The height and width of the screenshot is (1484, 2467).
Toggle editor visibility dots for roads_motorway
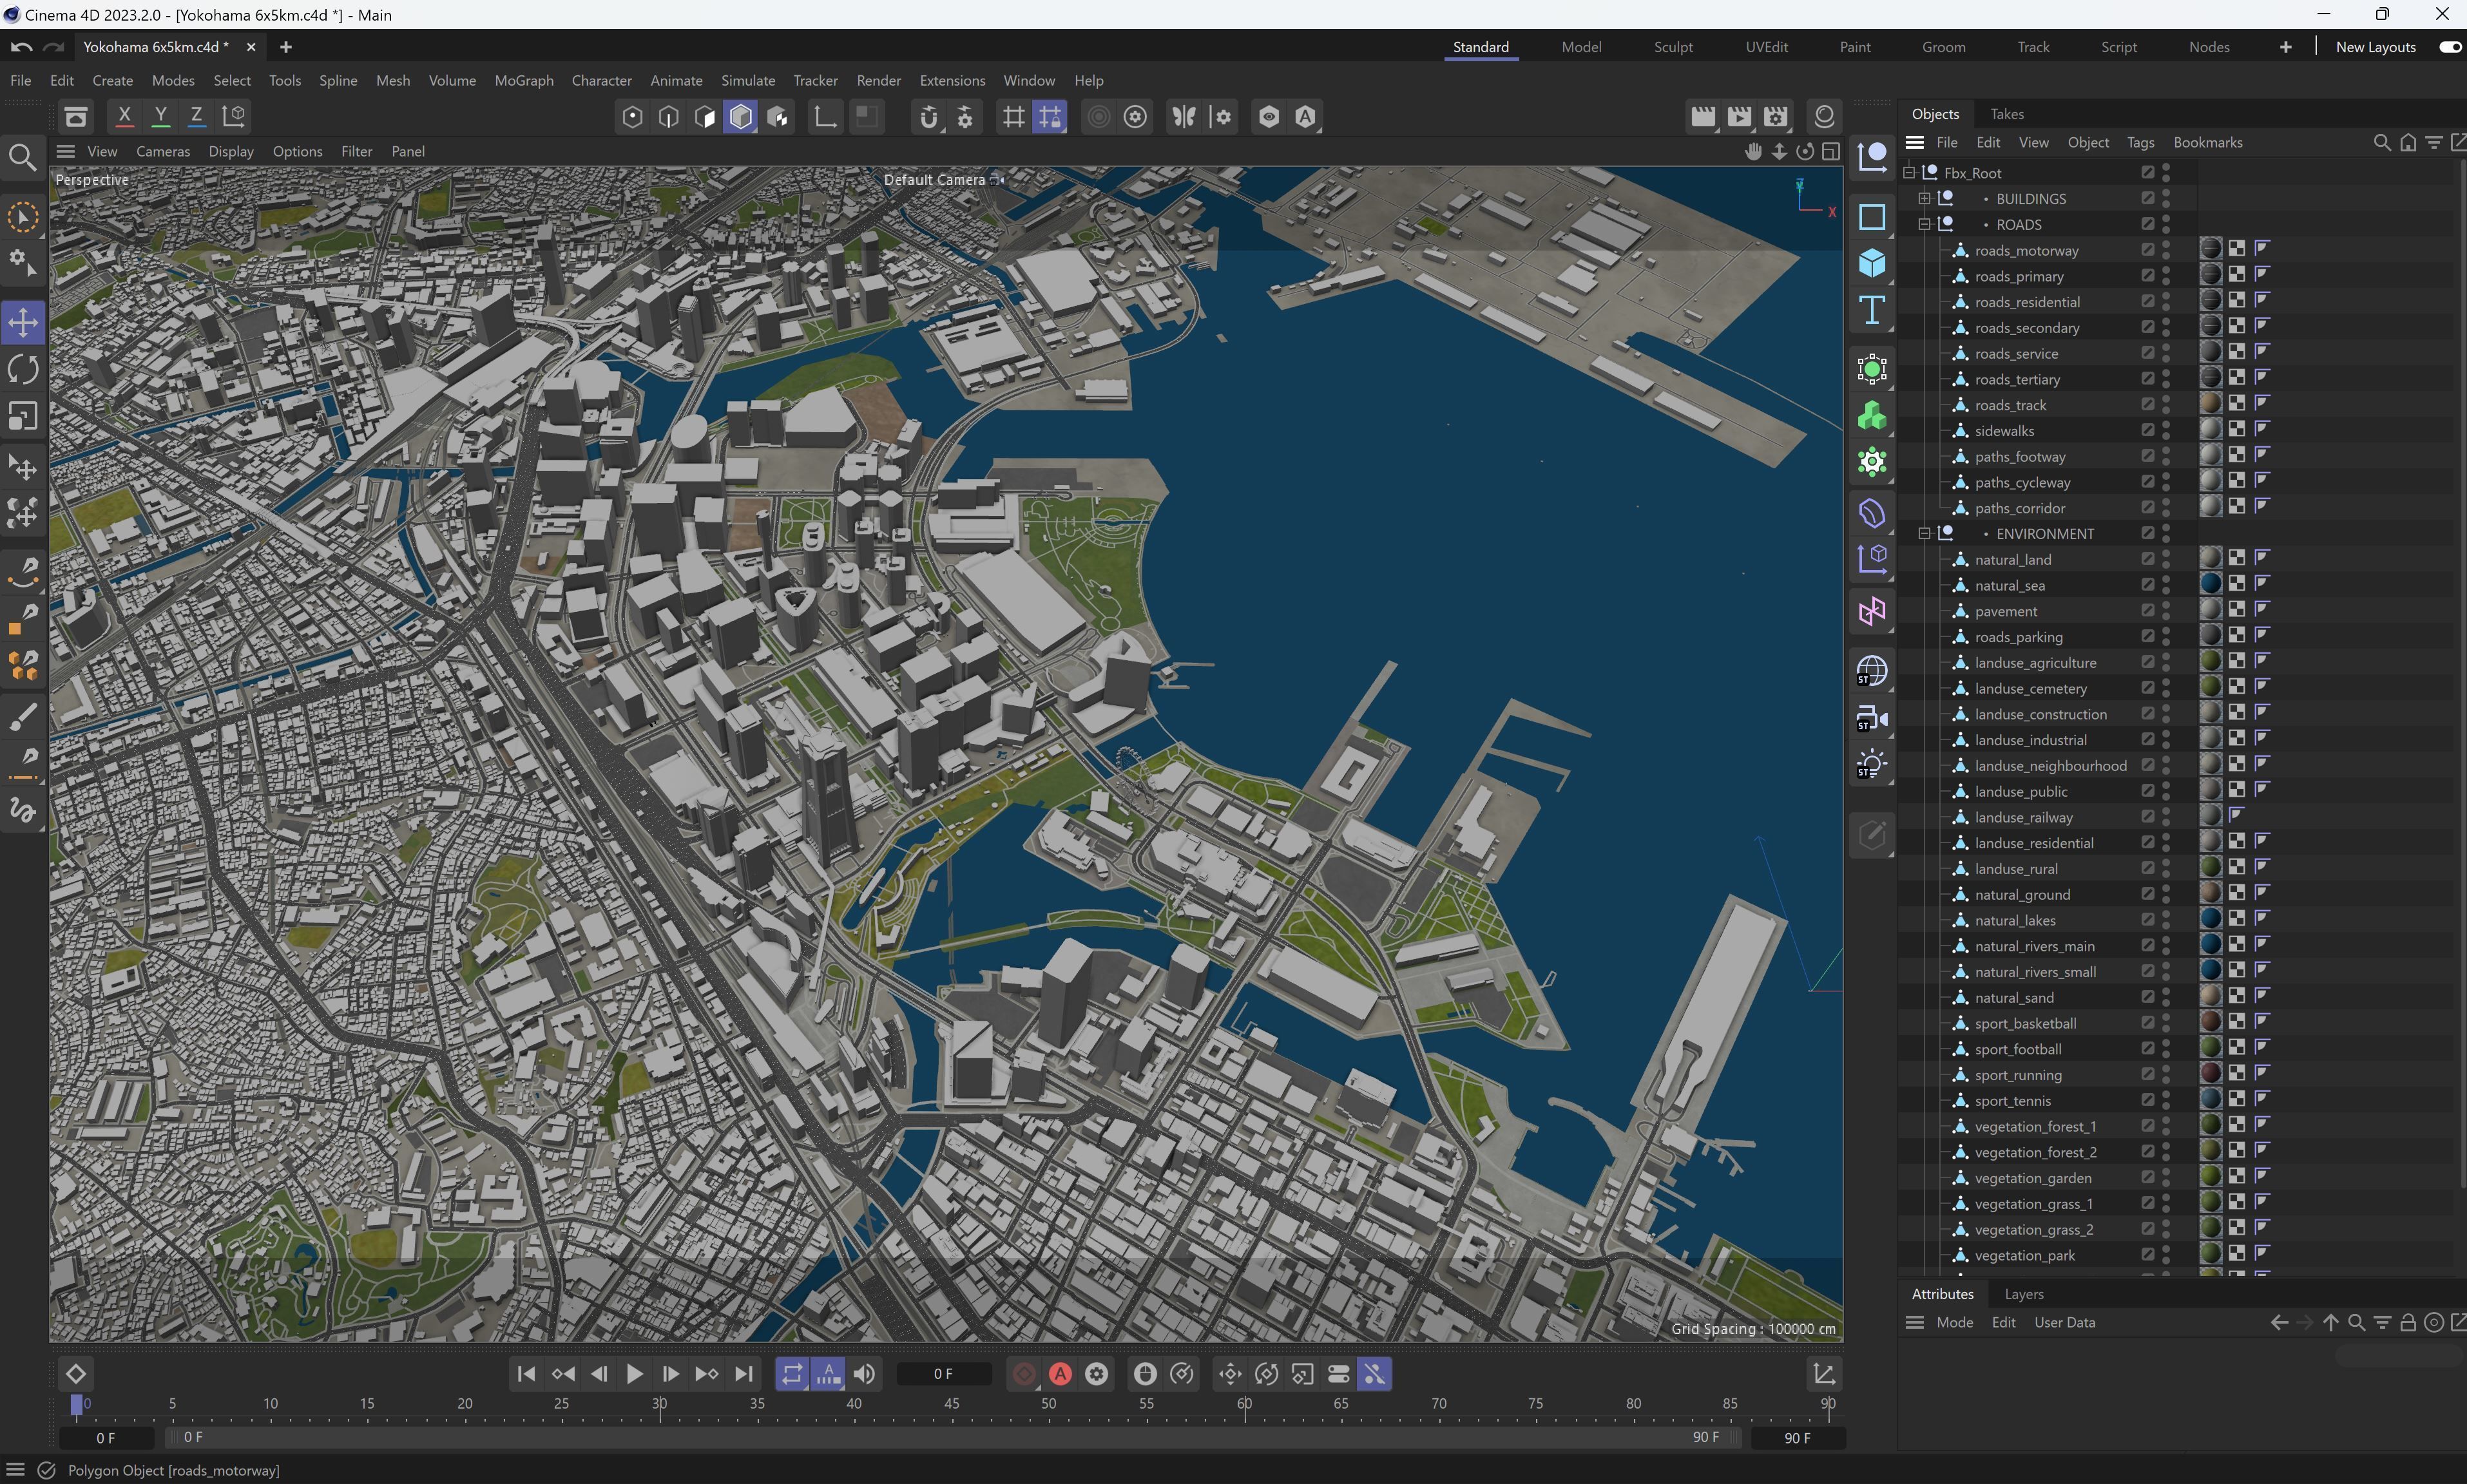2166,250
